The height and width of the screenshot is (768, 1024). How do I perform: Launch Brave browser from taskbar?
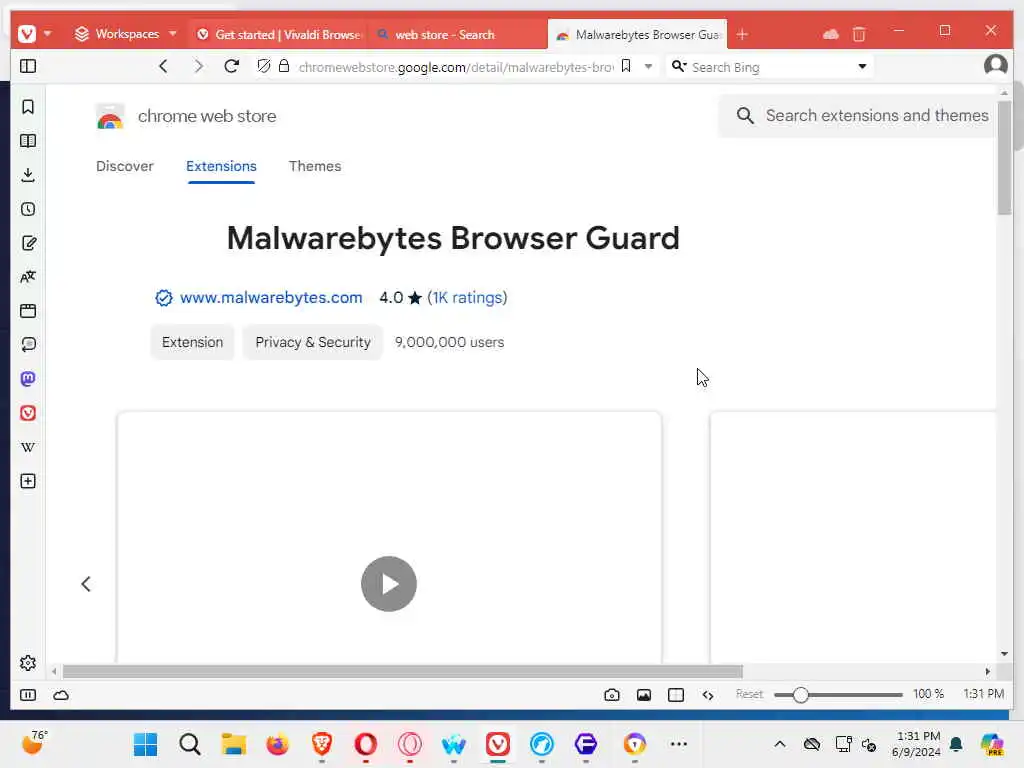click(321, 744)
